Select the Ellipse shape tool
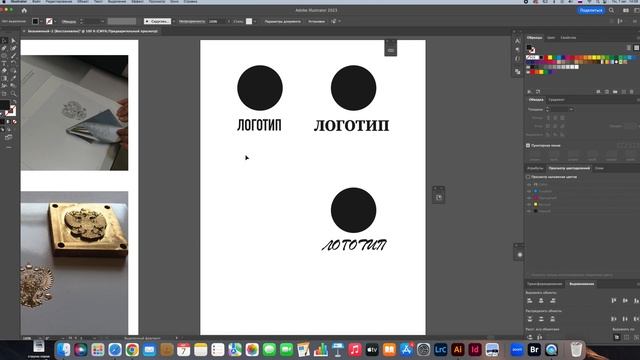 (4, 56)
